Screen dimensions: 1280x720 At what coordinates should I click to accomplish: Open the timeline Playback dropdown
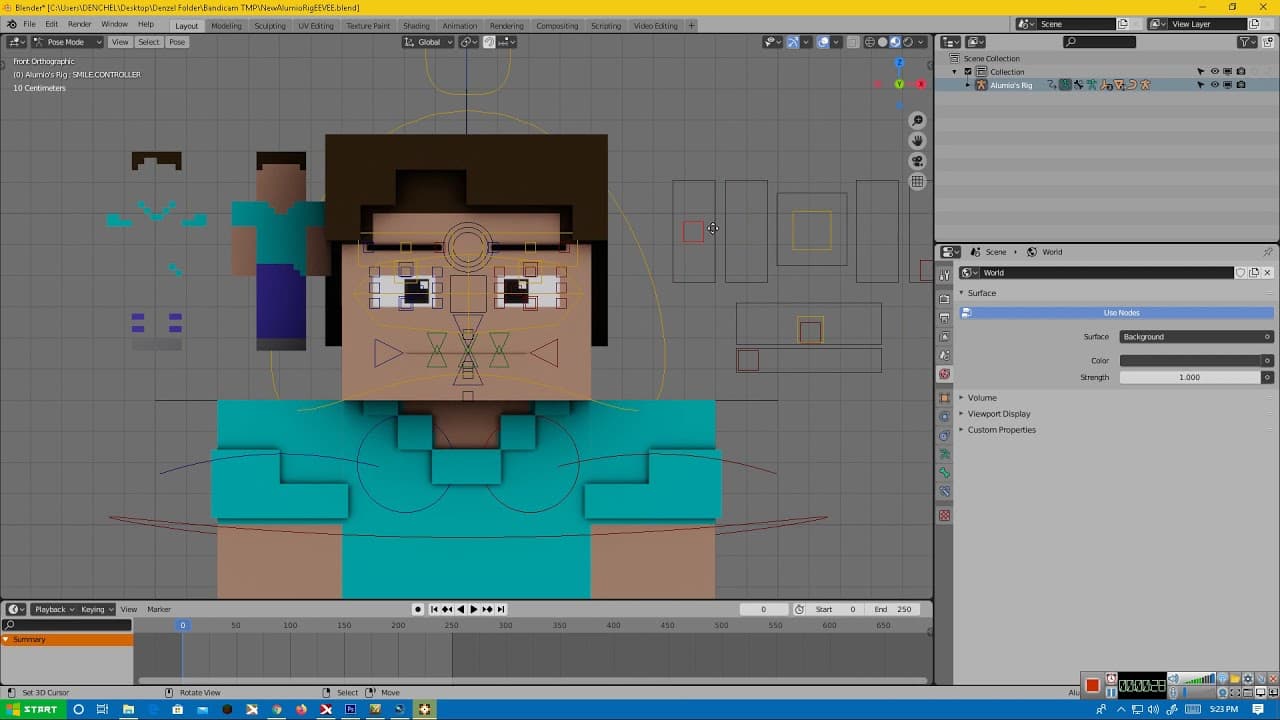click(54, 609)
